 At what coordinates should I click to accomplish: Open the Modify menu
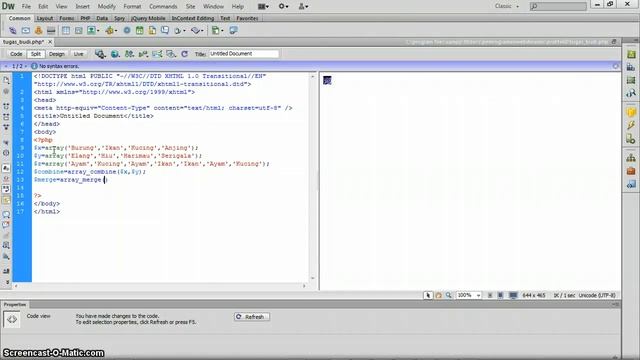pyautogui.click(x=107, y=6)
